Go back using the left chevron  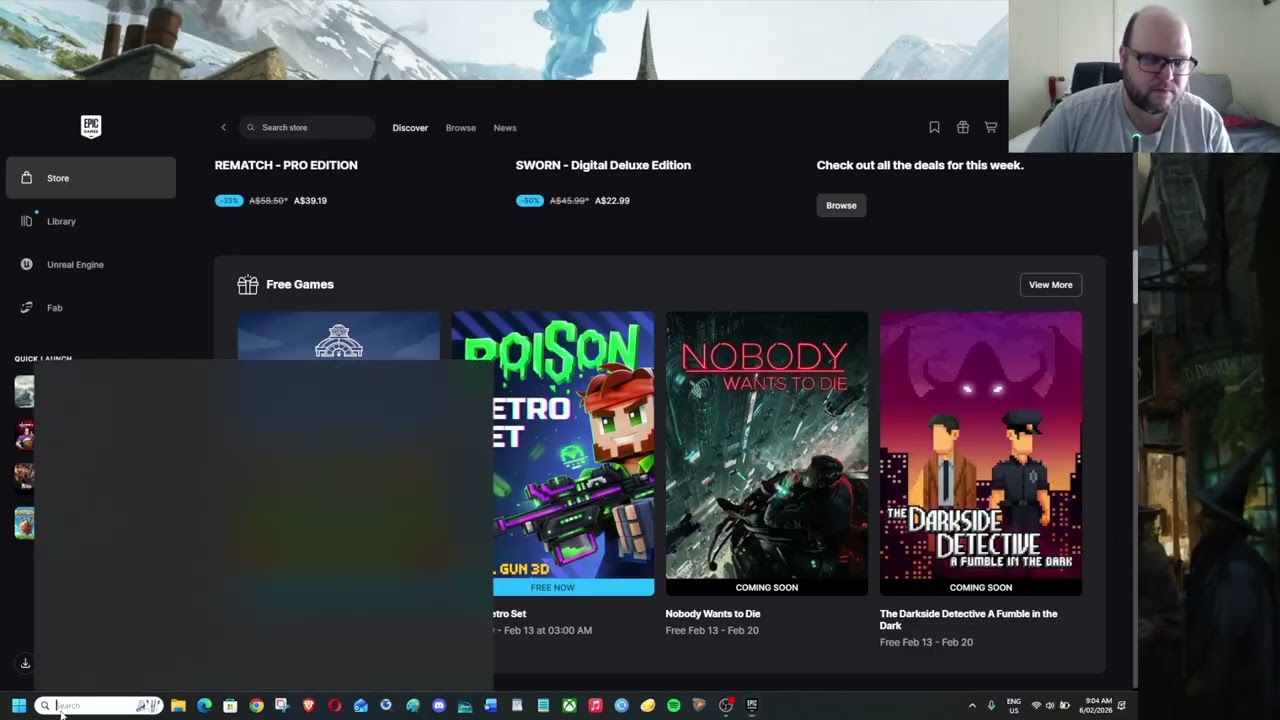(223, 127)
